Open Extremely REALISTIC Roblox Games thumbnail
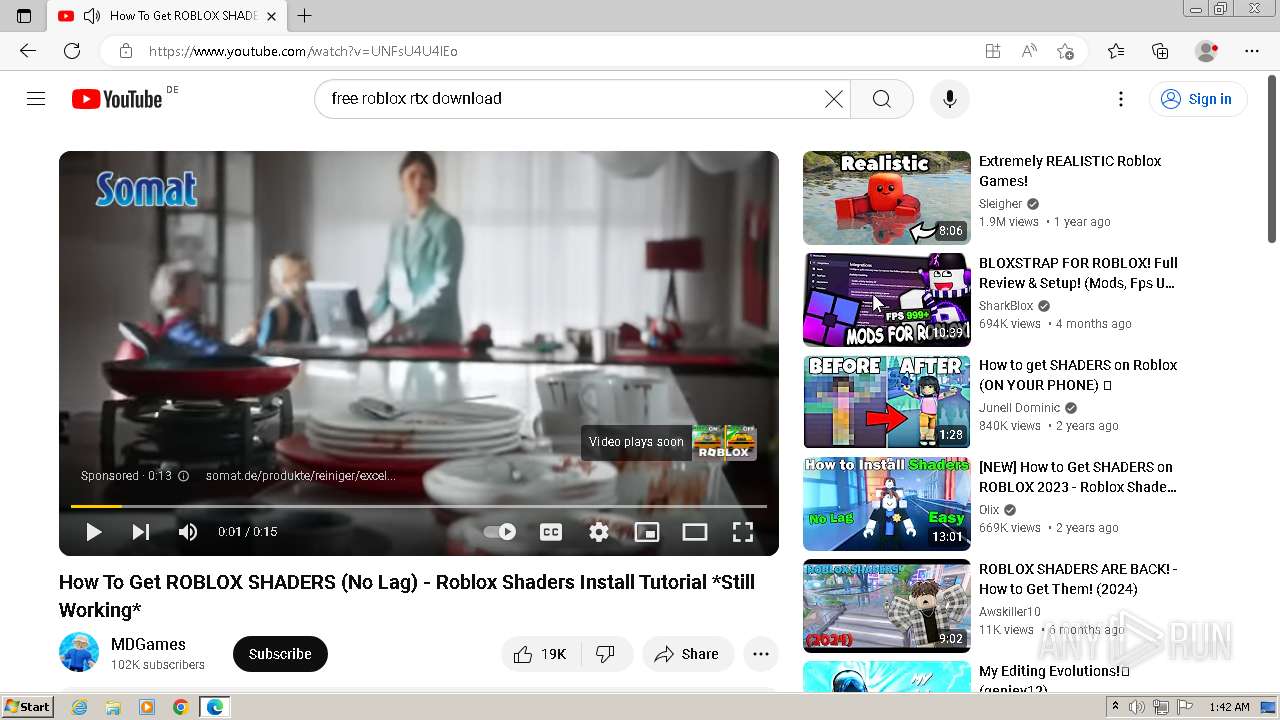 pyautogui.click(x=886, y=198)
